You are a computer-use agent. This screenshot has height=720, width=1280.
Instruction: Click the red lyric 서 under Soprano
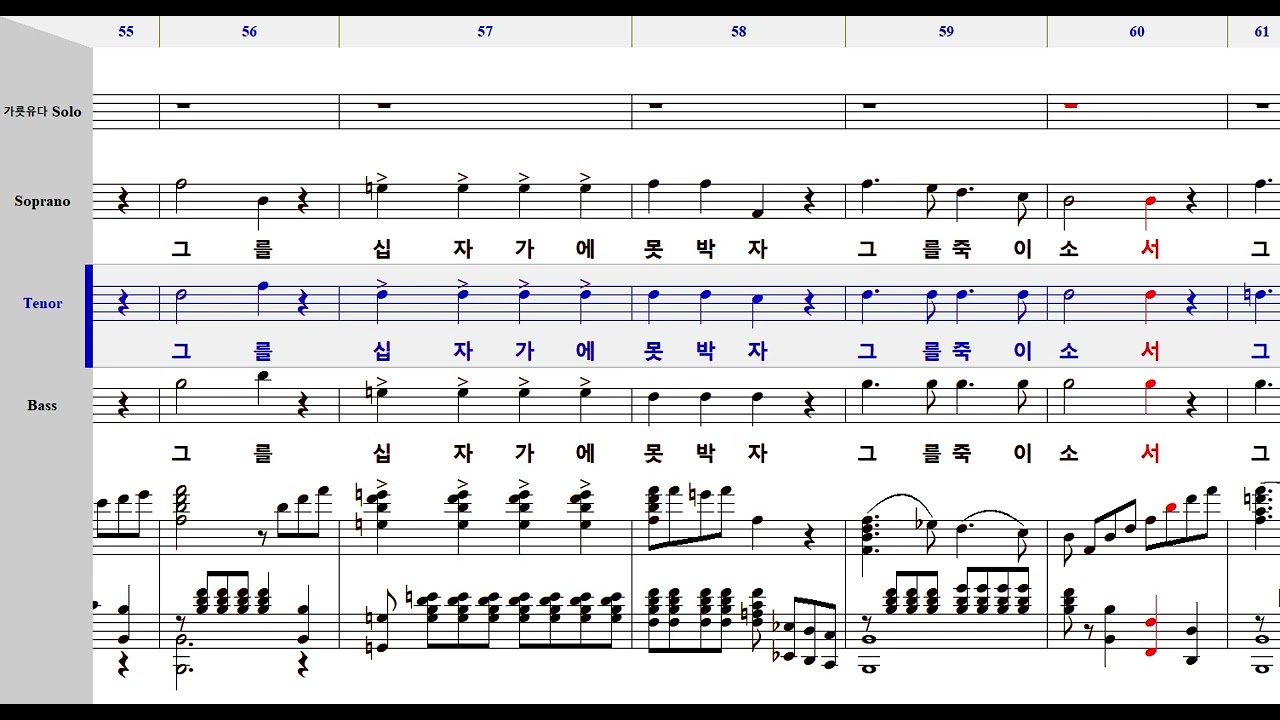click(x=1151, y=249)
